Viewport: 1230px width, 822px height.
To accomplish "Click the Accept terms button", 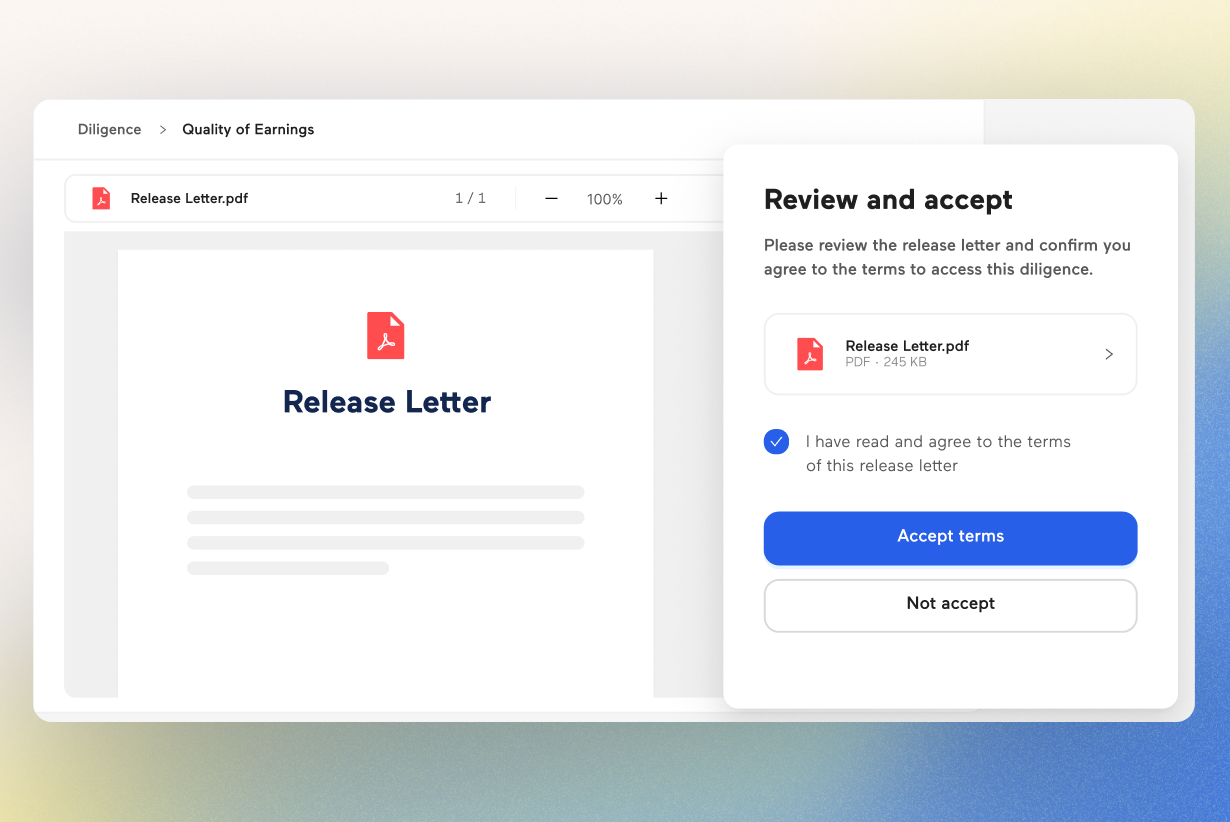I will click(x=951, y=538).
